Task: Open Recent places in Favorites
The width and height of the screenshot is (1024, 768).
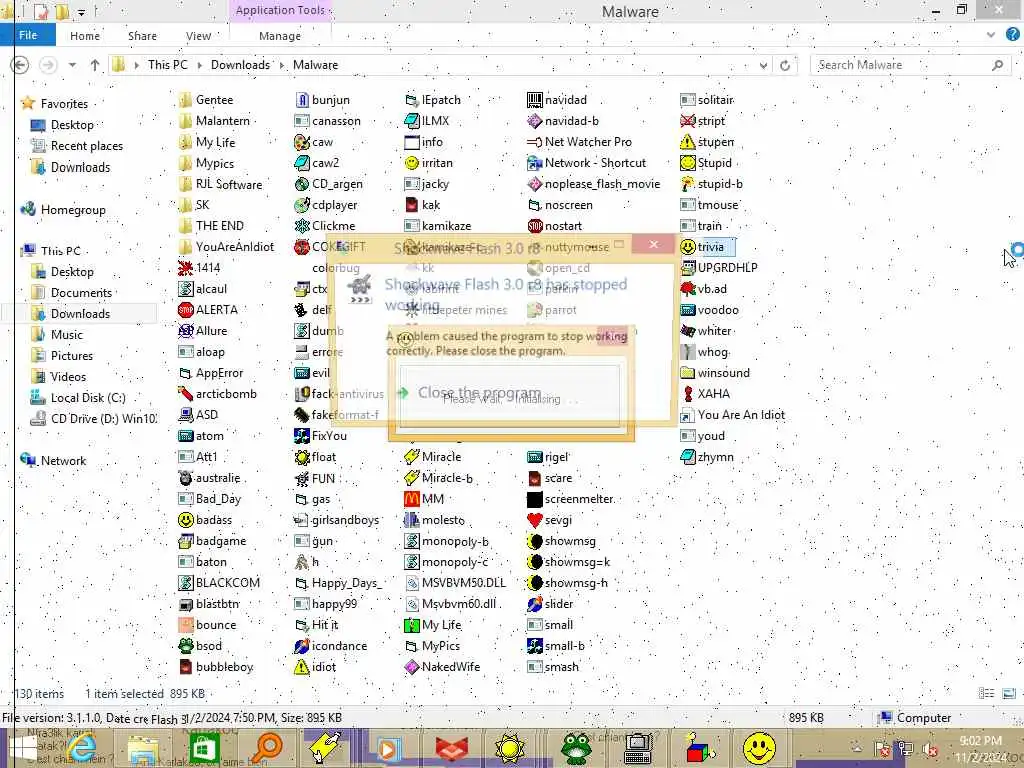Action: (86, 146)
